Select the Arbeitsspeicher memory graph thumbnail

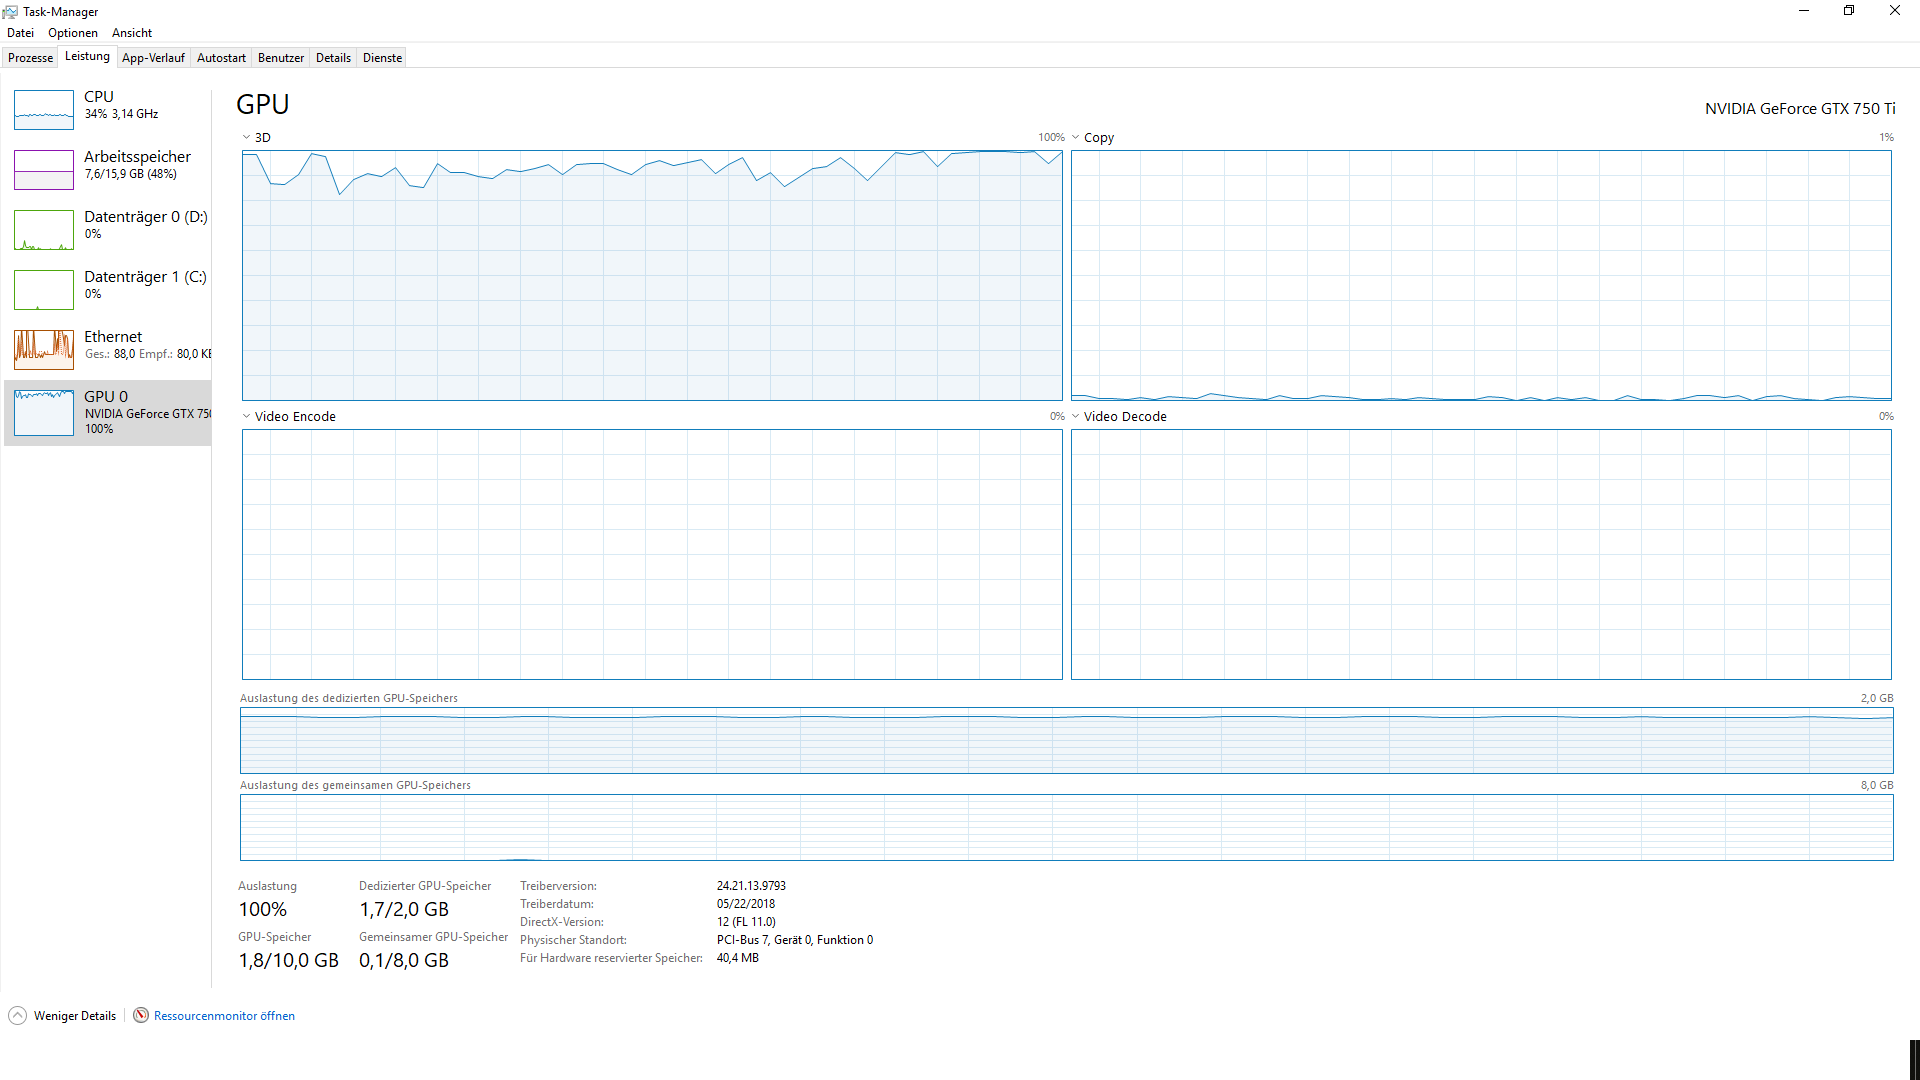coord(44,170)
